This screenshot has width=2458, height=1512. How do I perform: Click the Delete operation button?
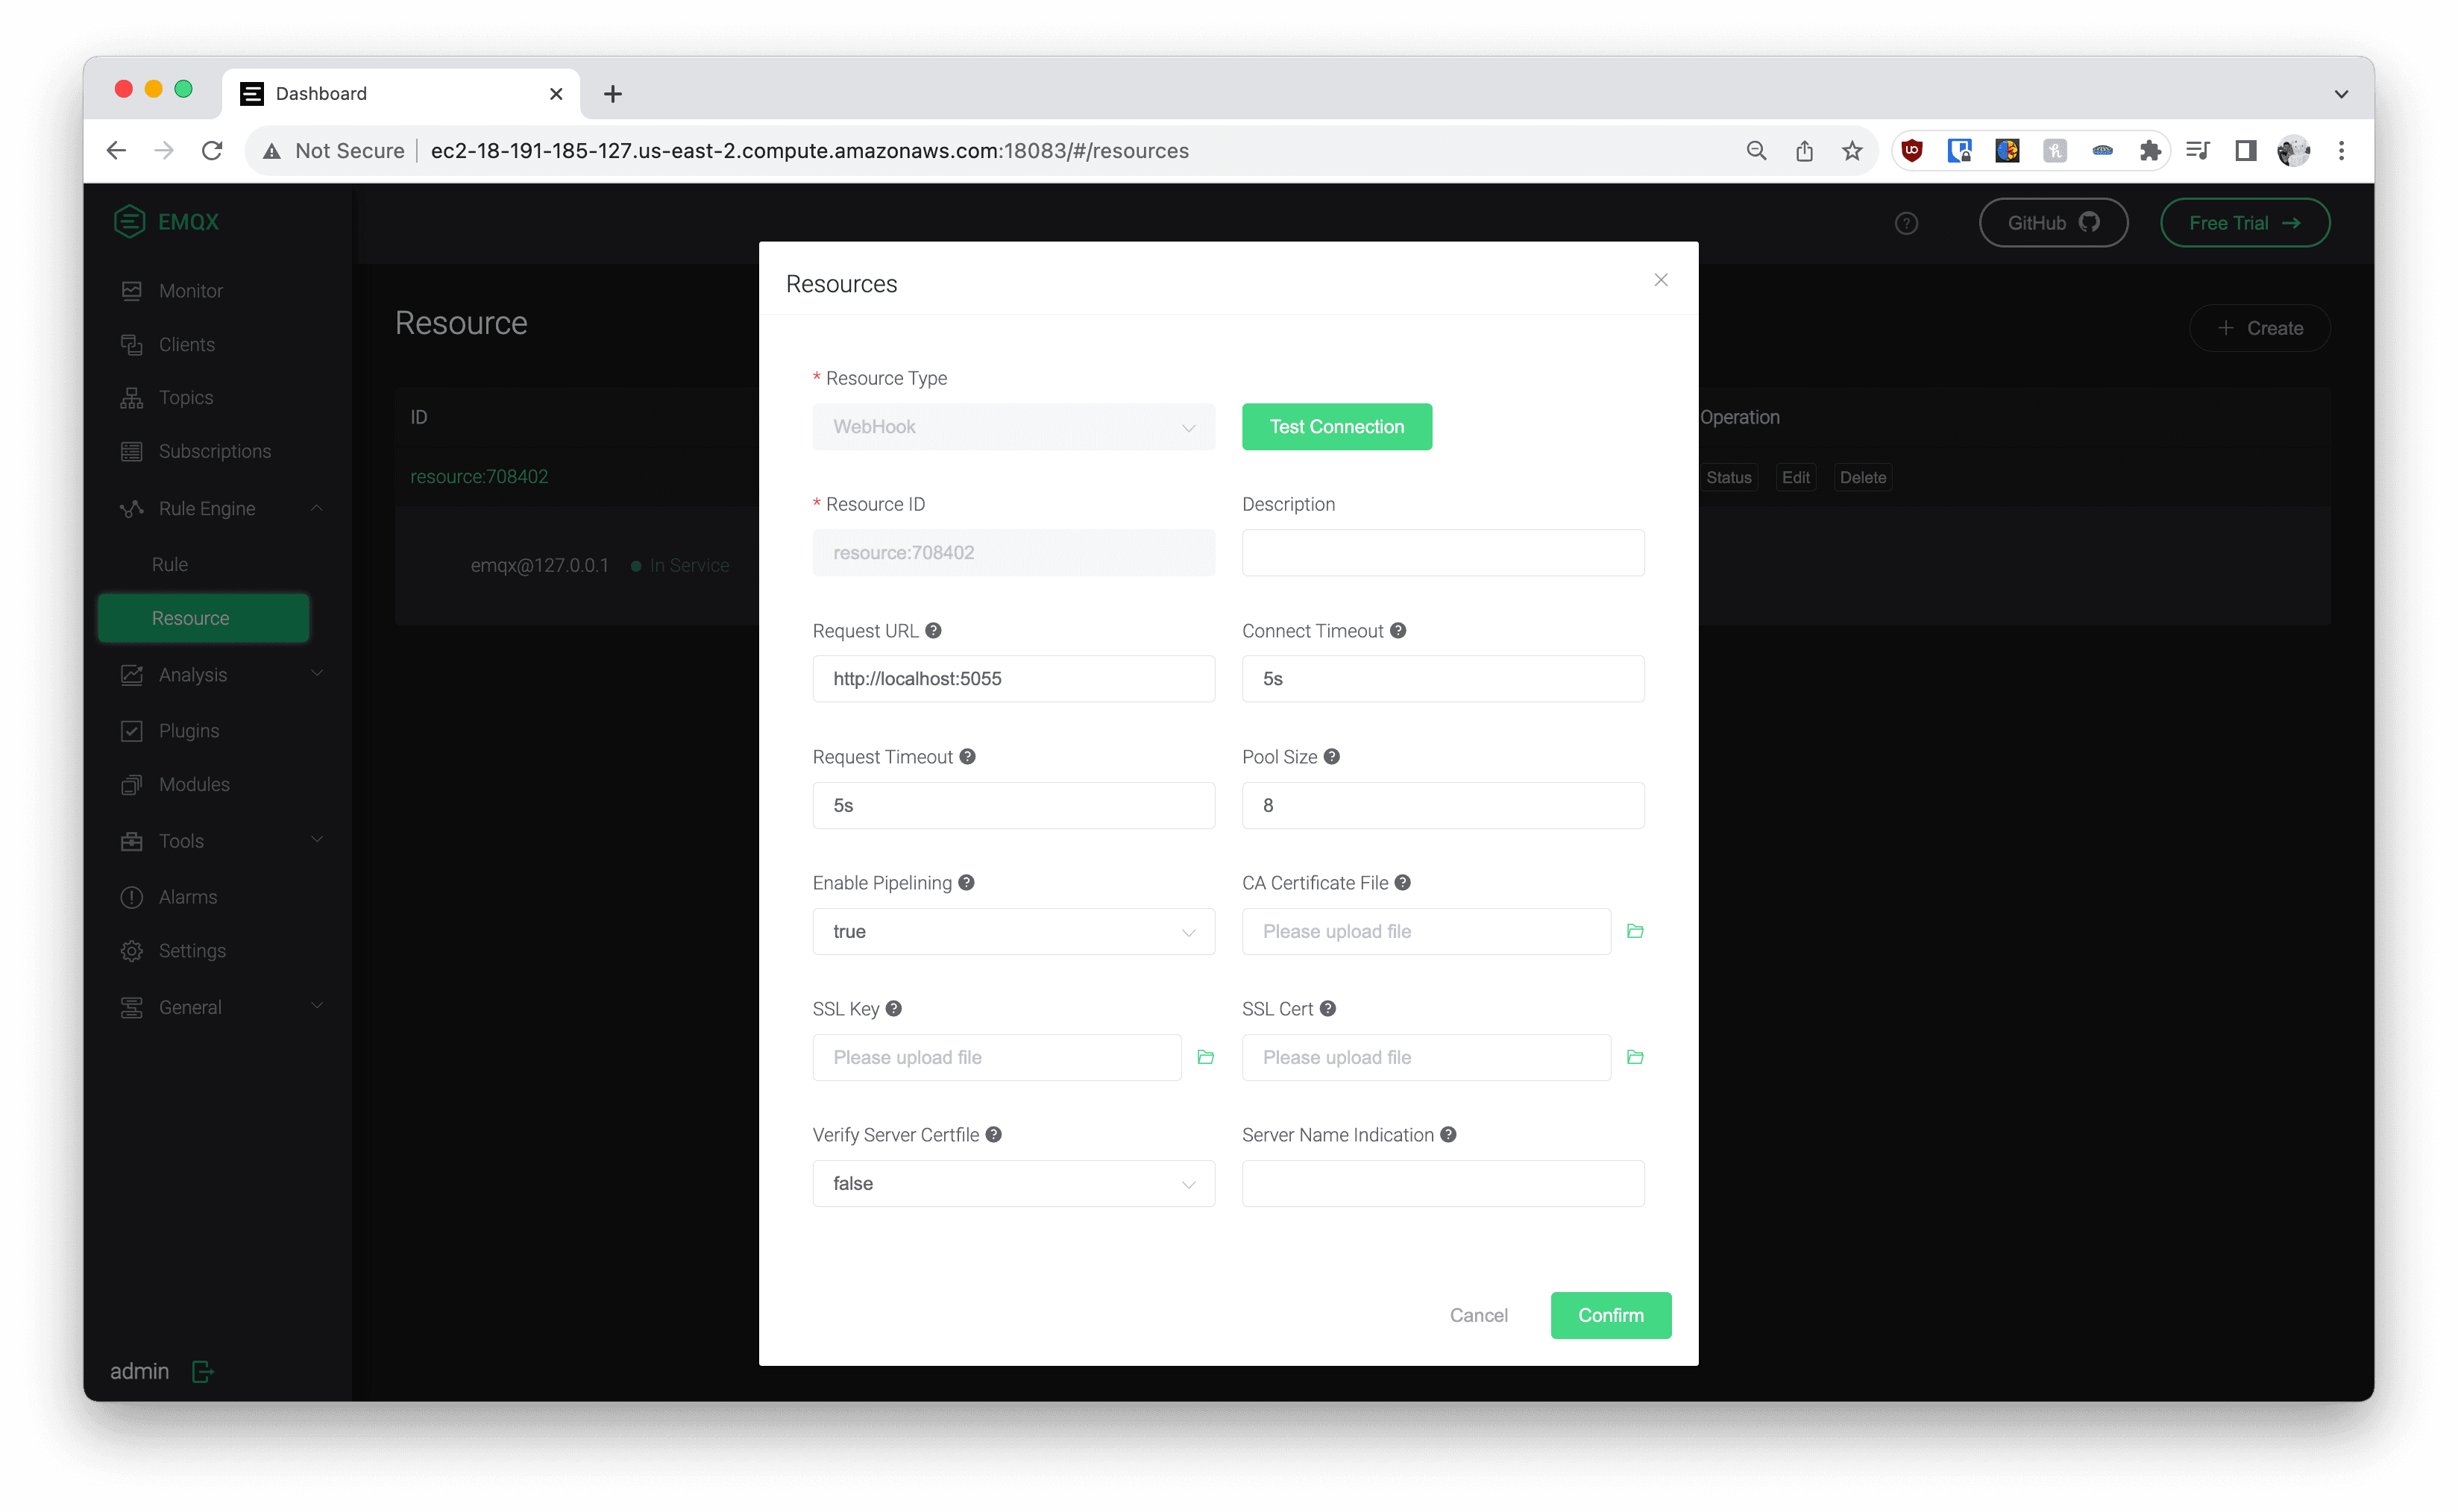point(1862,477)
